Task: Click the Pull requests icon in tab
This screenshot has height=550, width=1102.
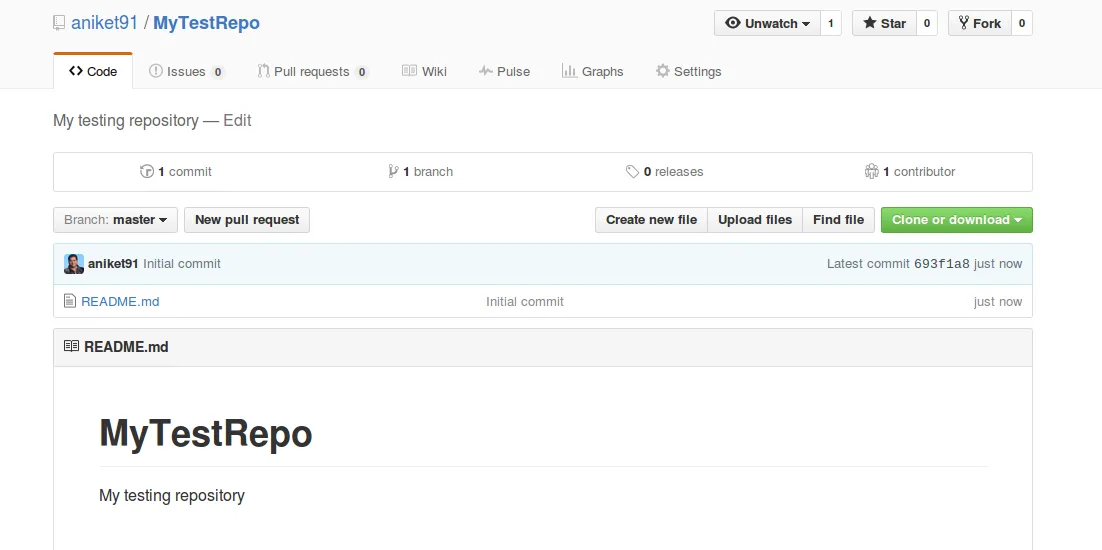Action: [264, 71]
